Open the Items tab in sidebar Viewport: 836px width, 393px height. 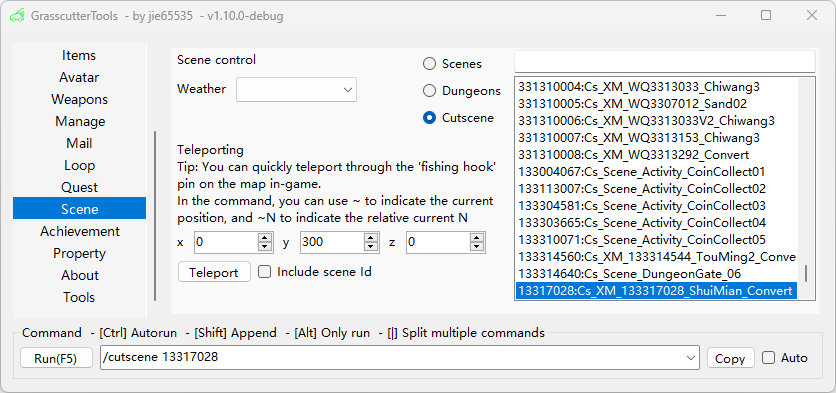click(79, 55)
